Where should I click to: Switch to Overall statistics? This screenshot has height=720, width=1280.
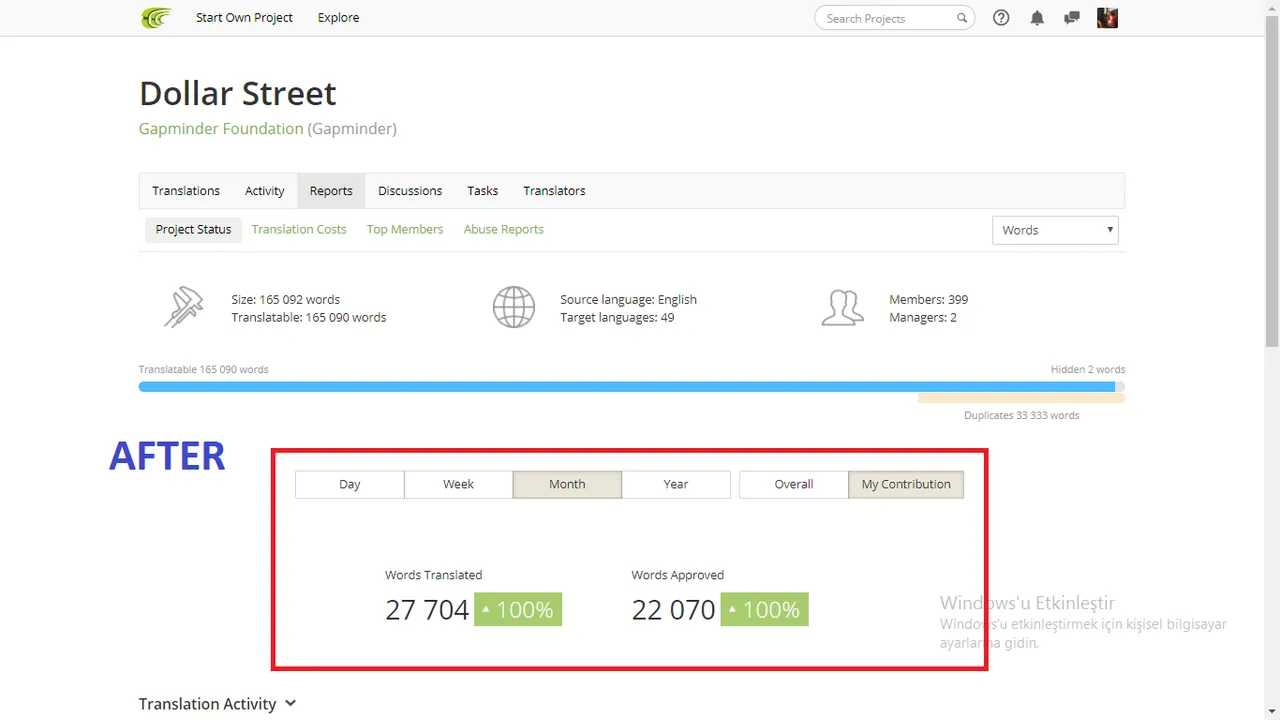point(794,484)
